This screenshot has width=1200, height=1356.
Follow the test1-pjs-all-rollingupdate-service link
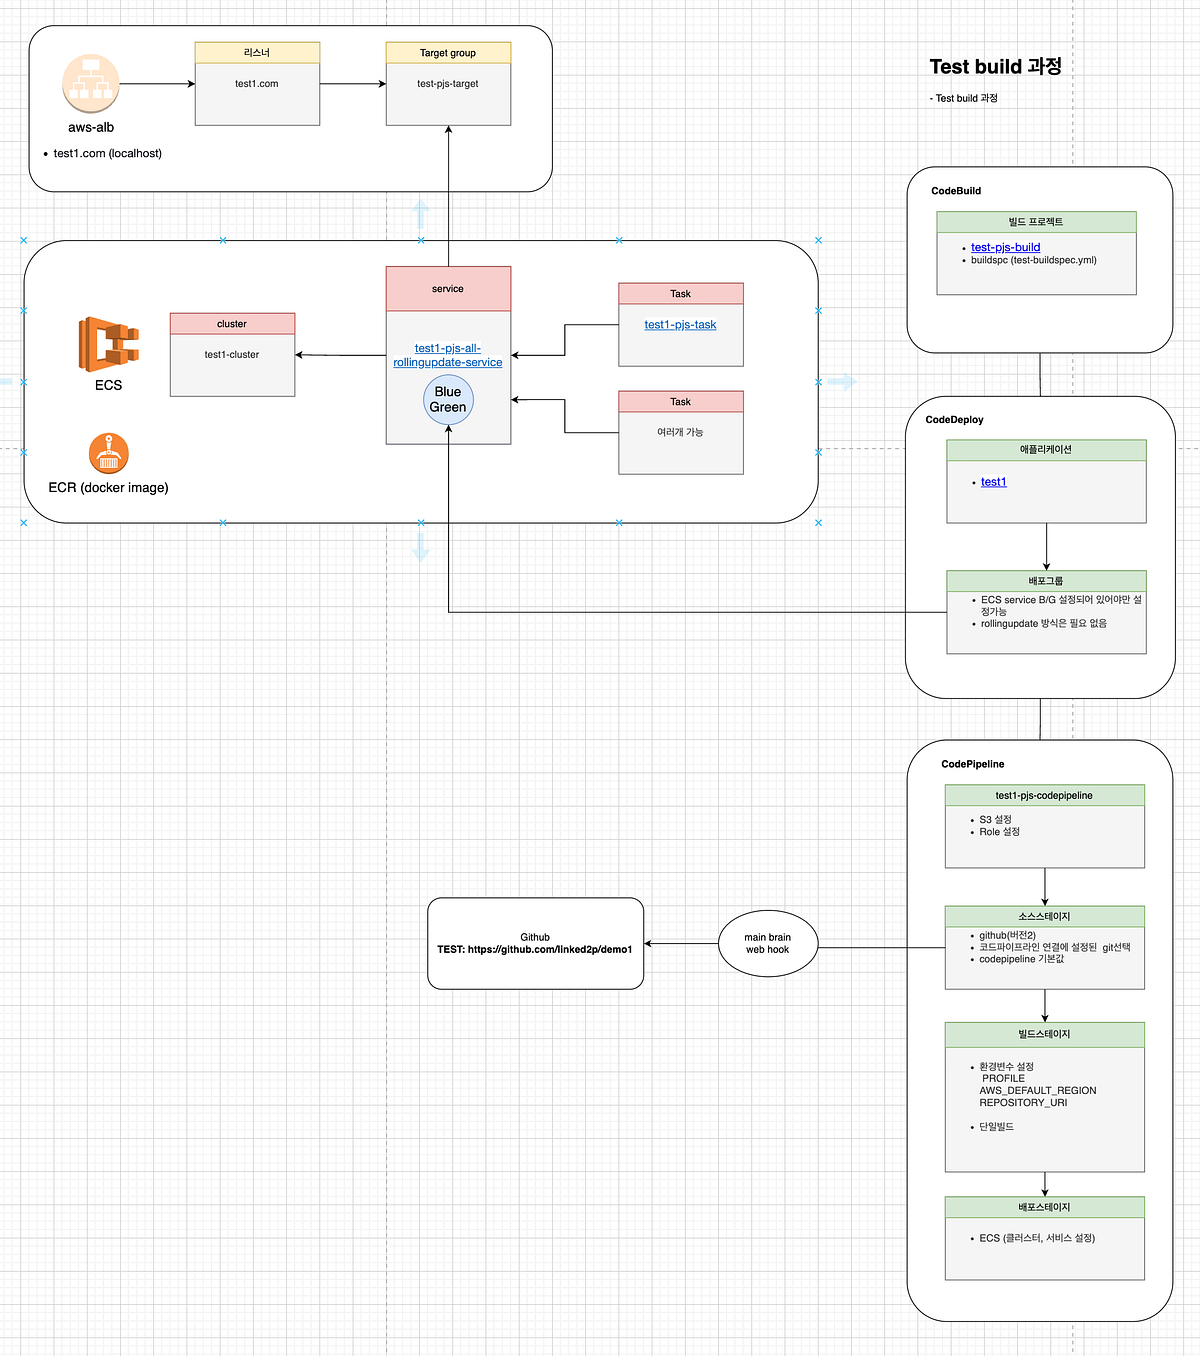tap(448, 355)
